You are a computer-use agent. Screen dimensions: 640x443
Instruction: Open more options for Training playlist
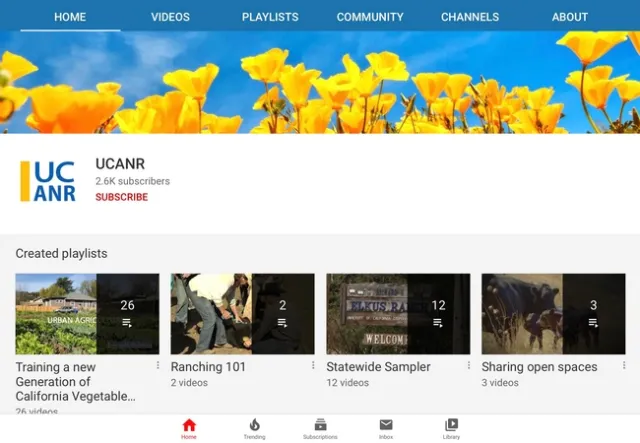pyautogui.click(x=157, y=366)
